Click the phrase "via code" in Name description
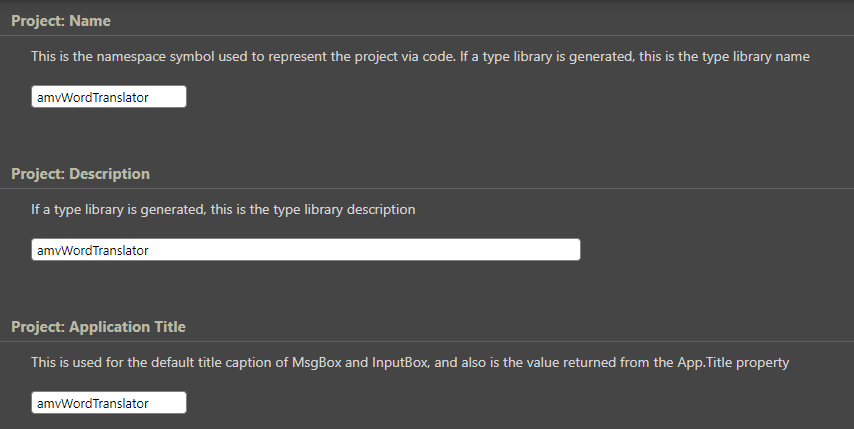The image size is (854, 429). tap(425, 57)
